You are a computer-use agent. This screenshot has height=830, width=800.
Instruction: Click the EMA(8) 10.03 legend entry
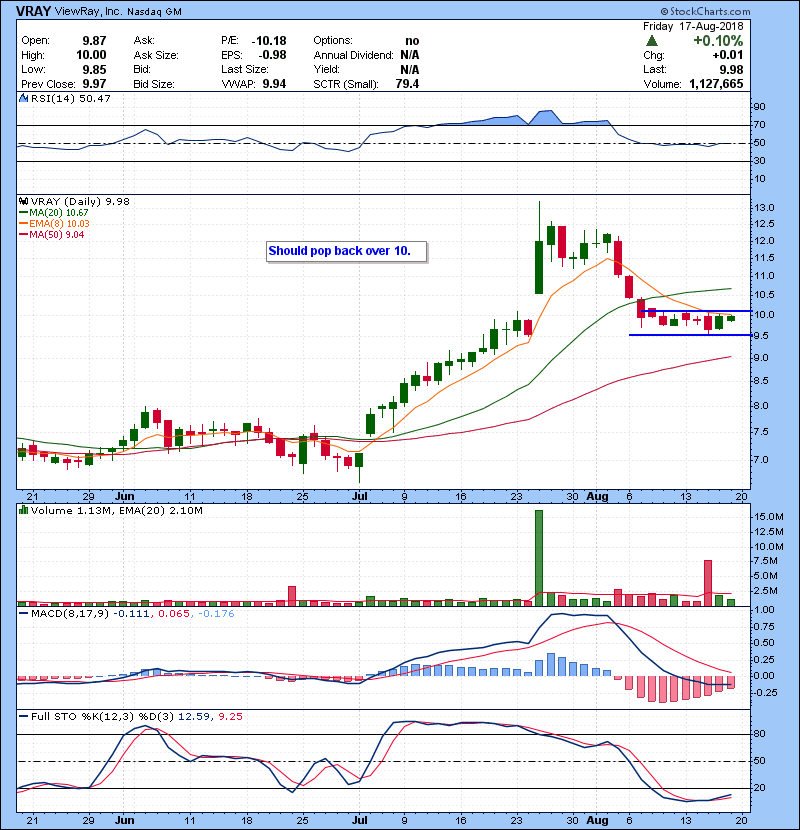(59, 223)
